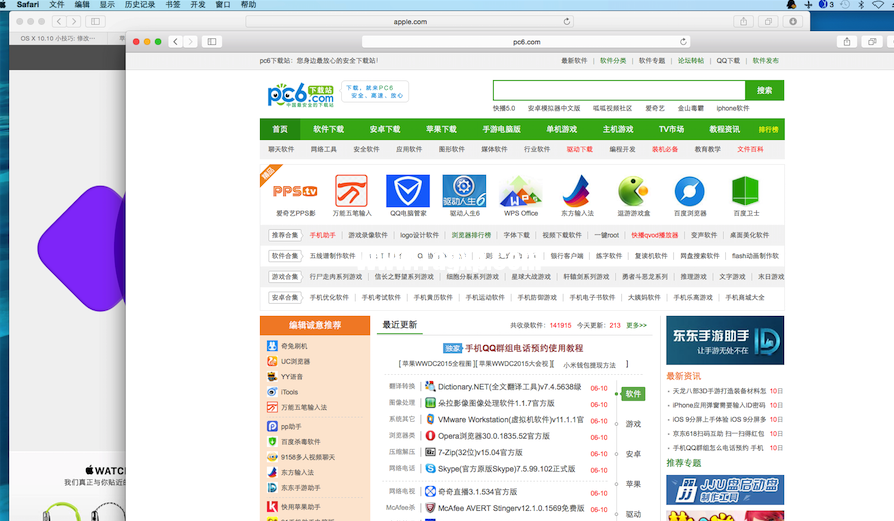Click the Share icon in the apple.com window
Screen dimensions: 894x521
click(x=743, y=22)
